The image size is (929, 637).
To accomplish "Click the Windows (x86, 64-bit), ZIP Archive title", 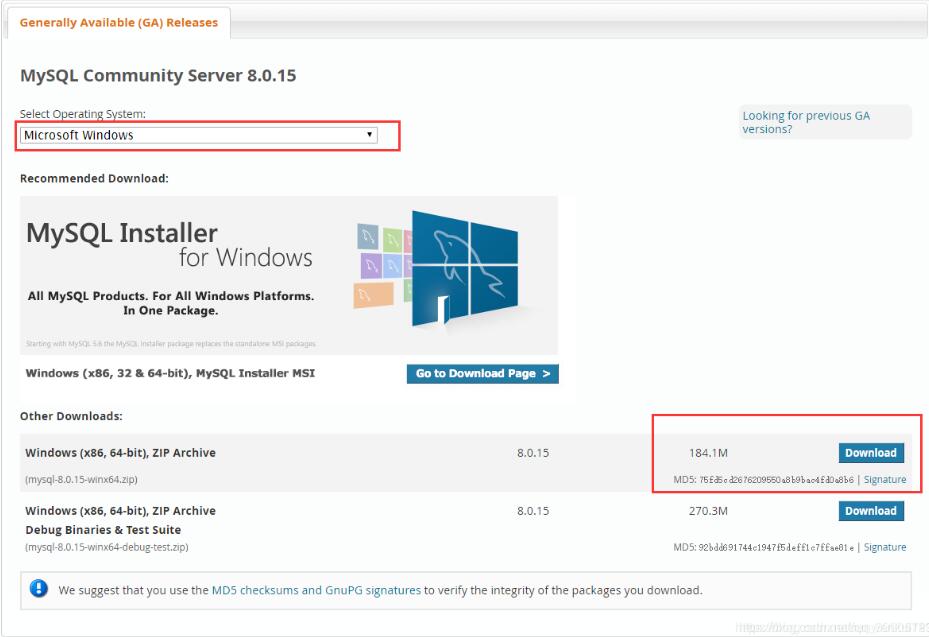I will pos(120,453).
